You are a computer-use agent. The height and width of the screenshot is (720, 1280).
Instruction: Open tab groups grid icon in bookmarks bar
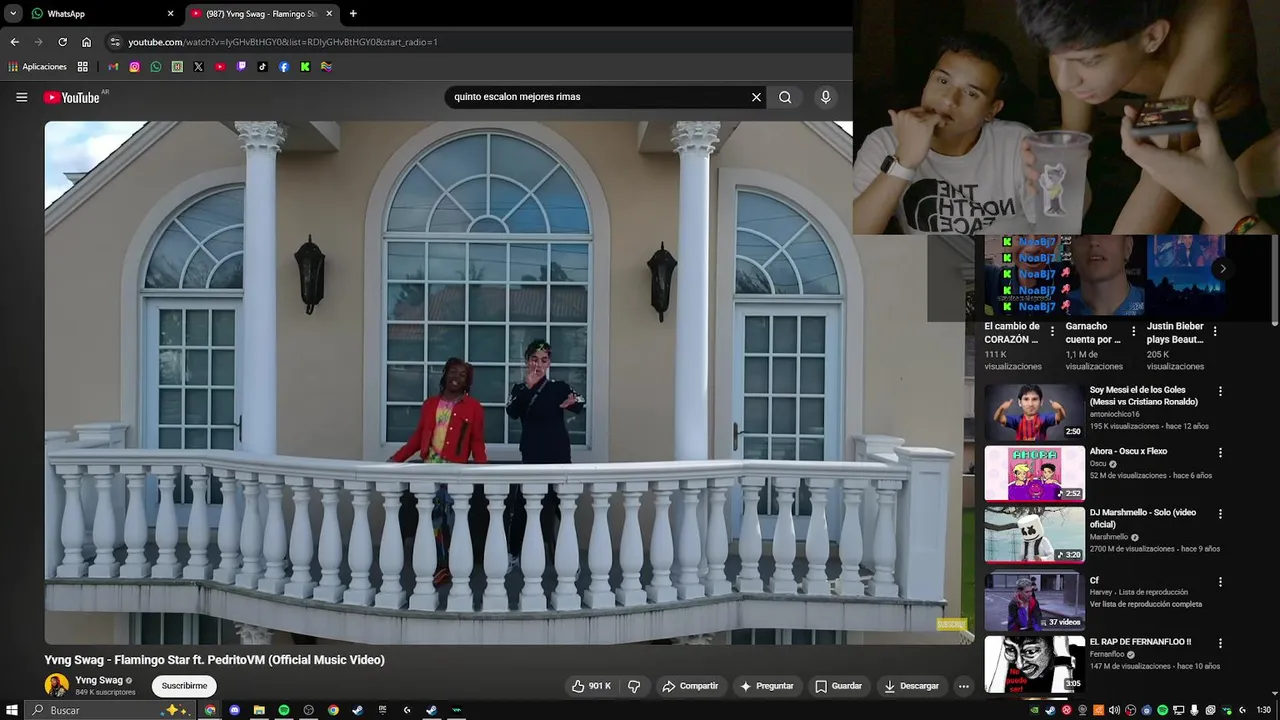click(82, 67)
